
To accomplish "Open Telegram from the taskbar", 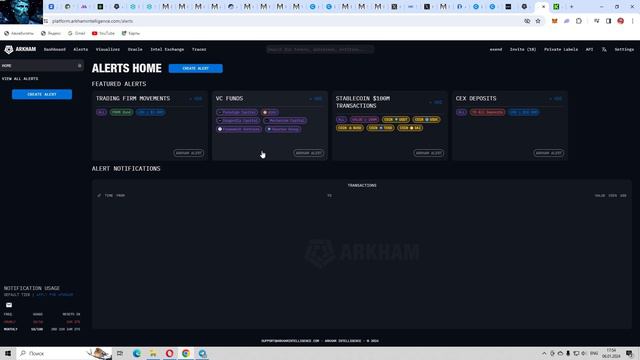I will (202, 353).
